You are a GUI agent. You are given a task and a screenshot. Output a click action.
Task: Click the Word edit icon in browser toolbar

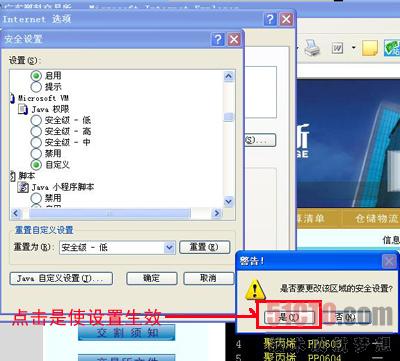(x=337, y=49)
